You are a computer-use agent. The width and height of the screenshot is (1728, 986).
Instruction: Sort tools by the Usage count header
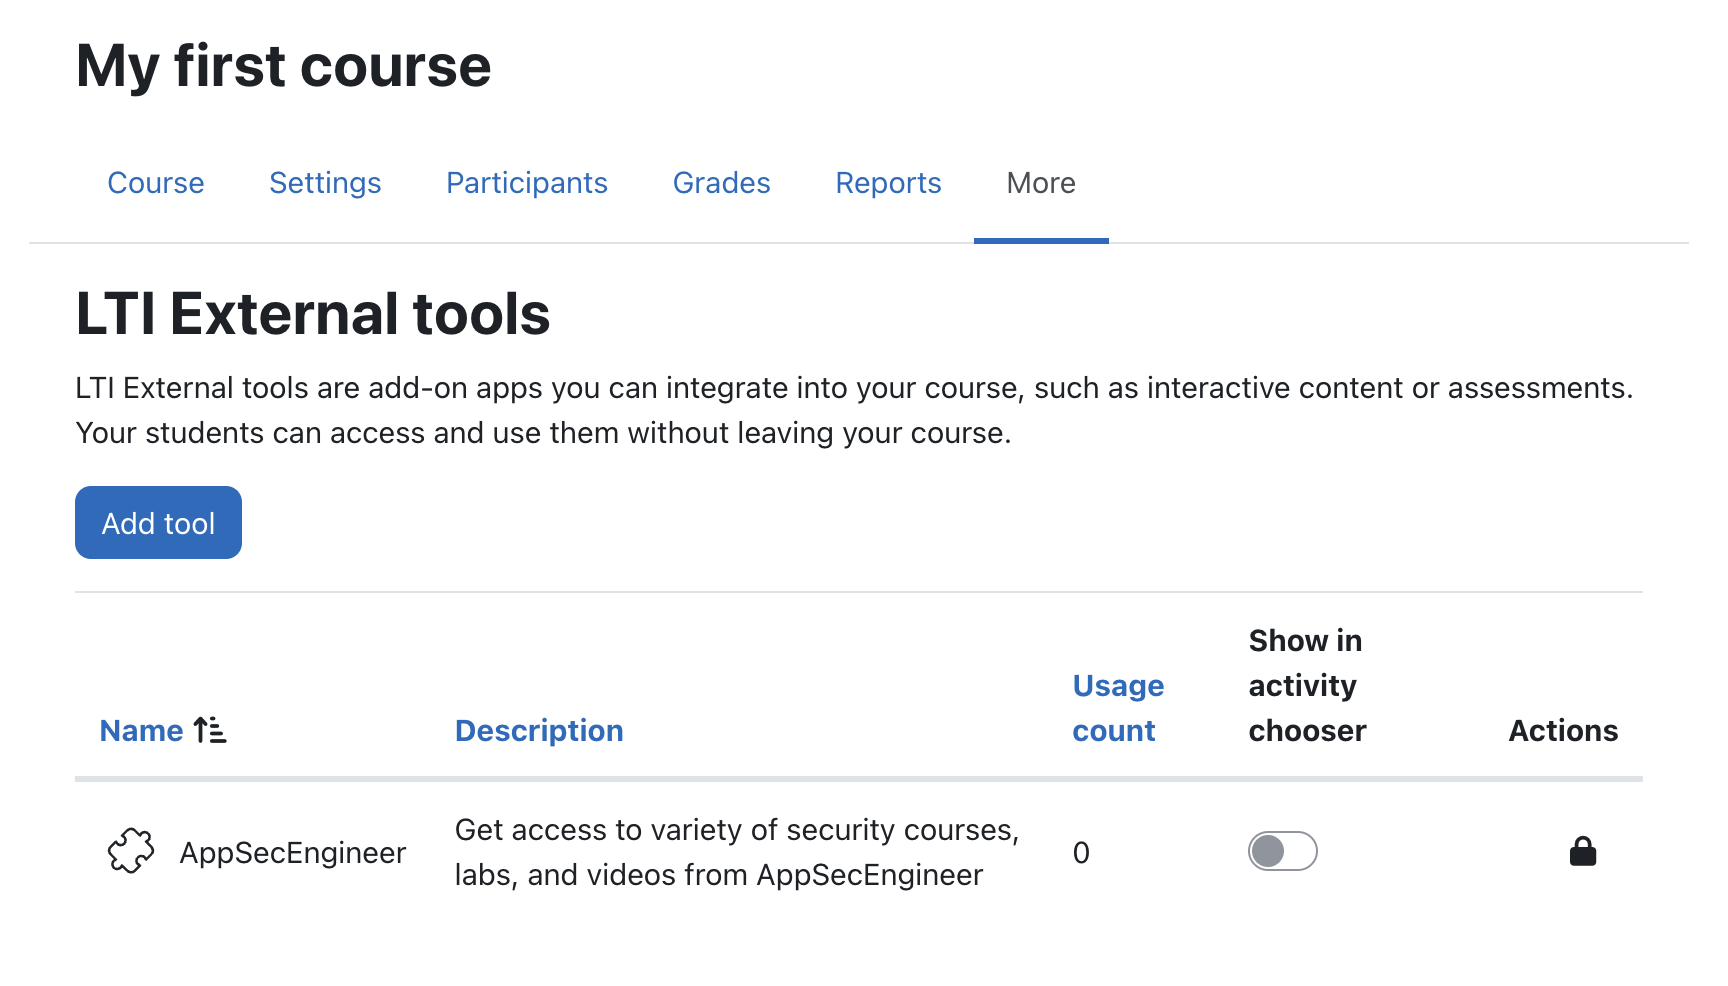(x=1117, y=708)
